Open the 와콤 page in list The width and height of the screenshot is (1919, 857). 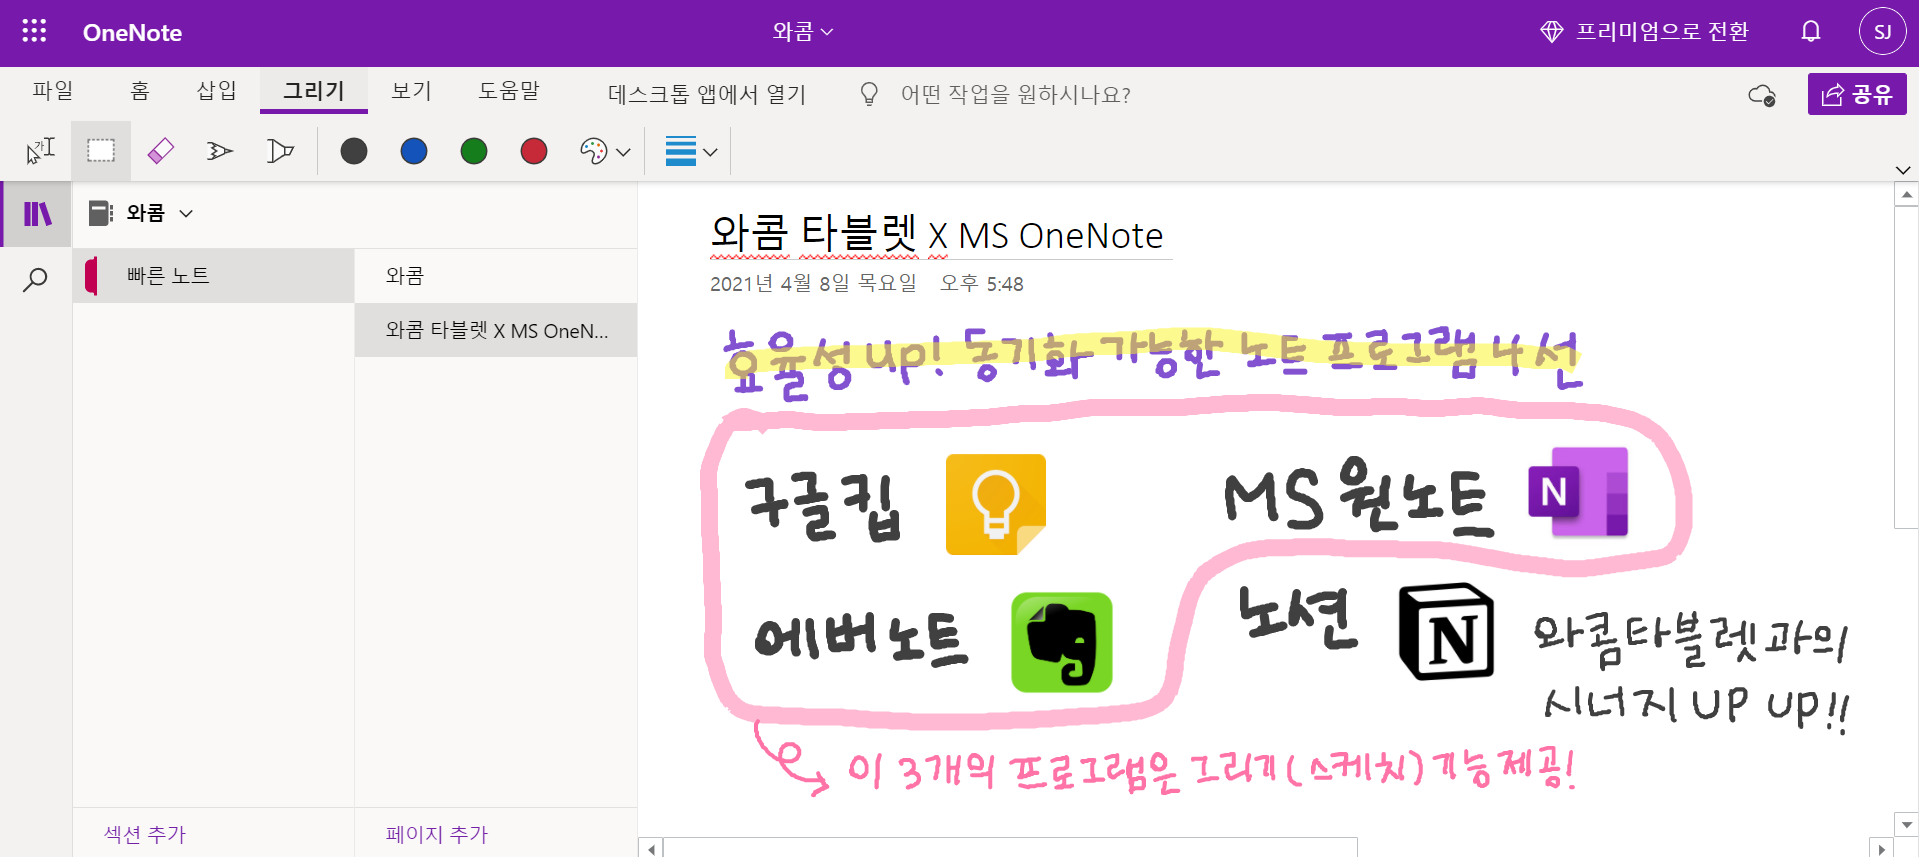click(496, 275)
